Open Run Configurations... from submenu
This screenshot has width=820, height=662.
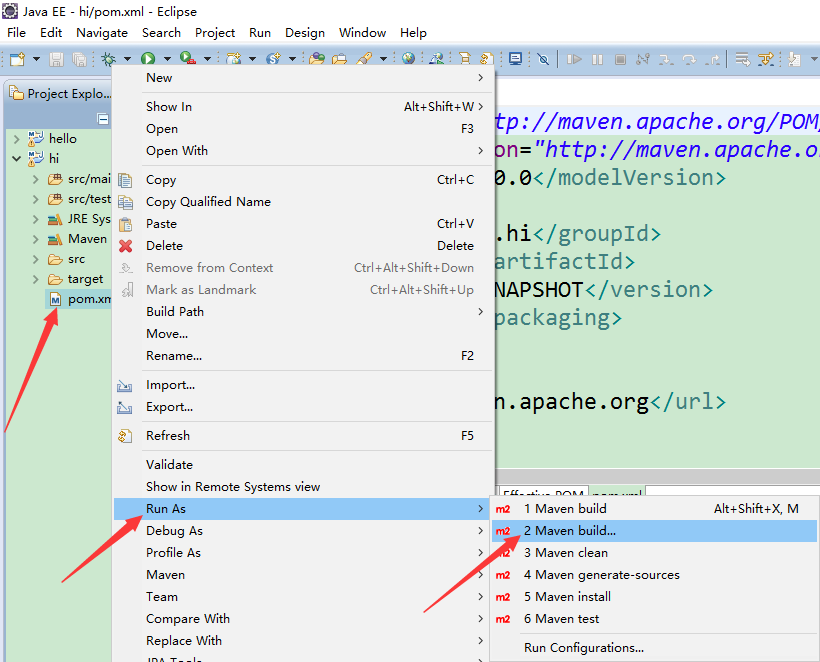(x=654, y=648)
